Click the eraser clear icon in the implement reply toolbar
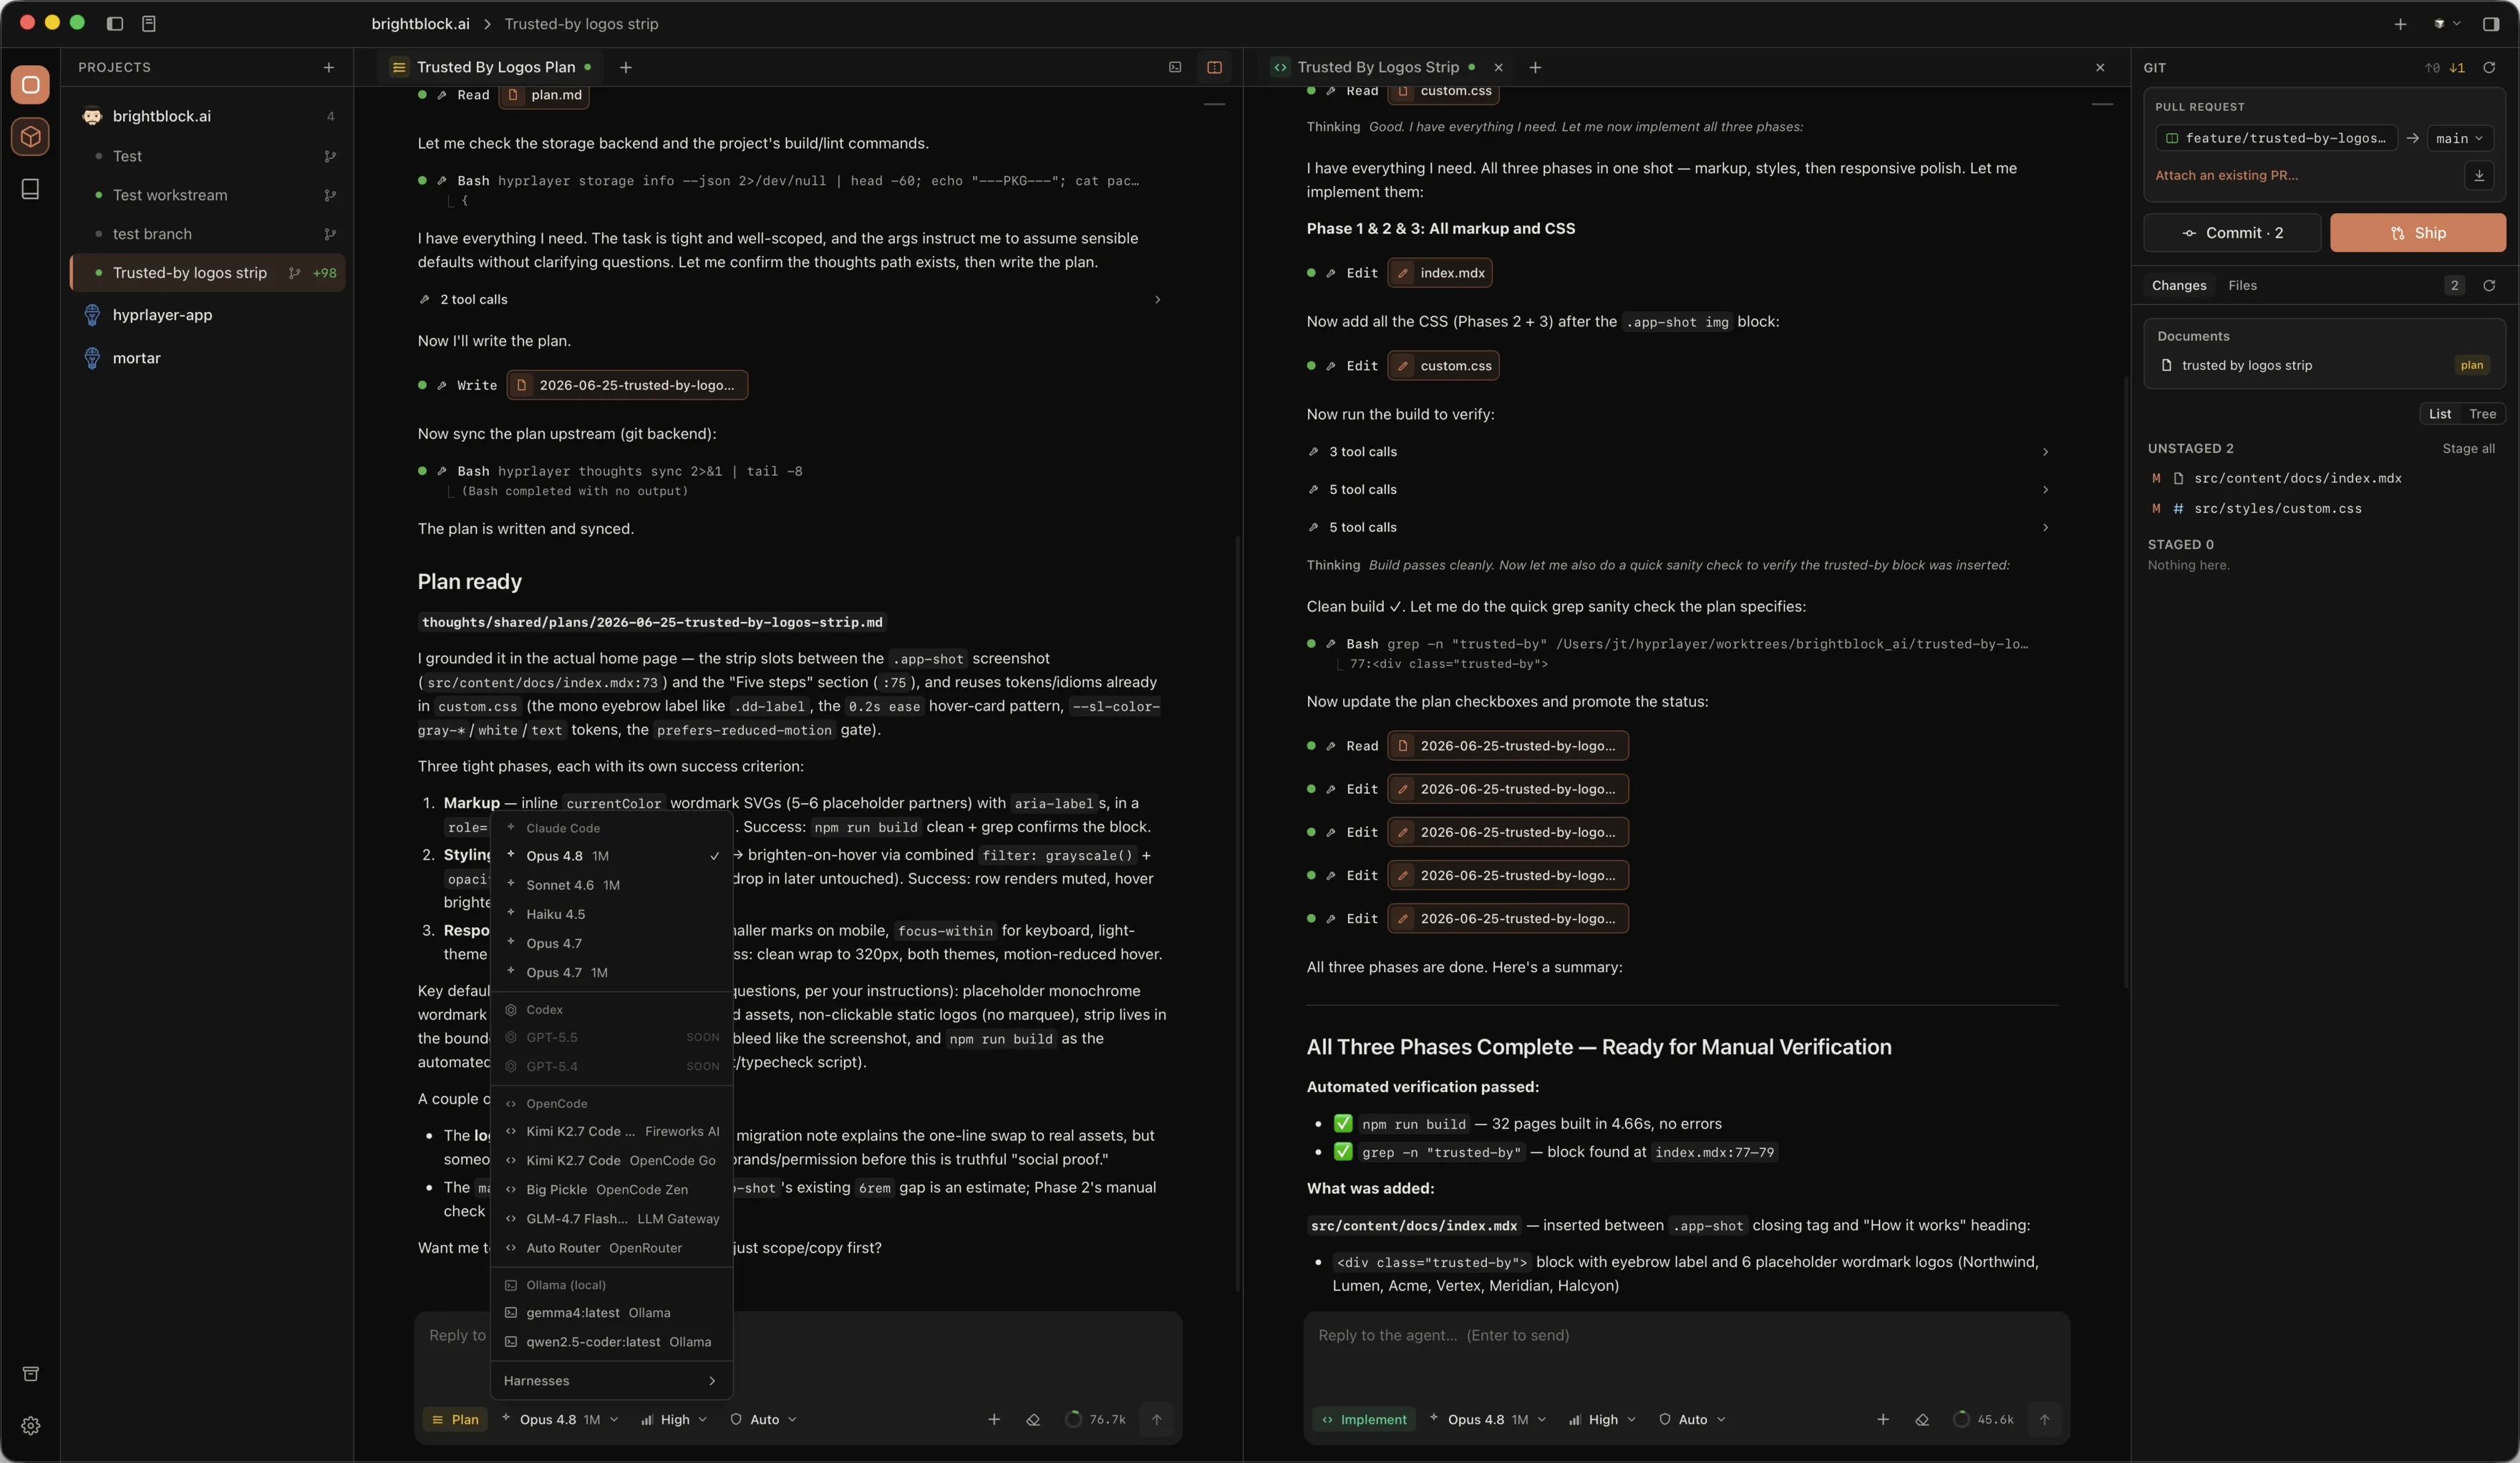 [1922, 1419]
